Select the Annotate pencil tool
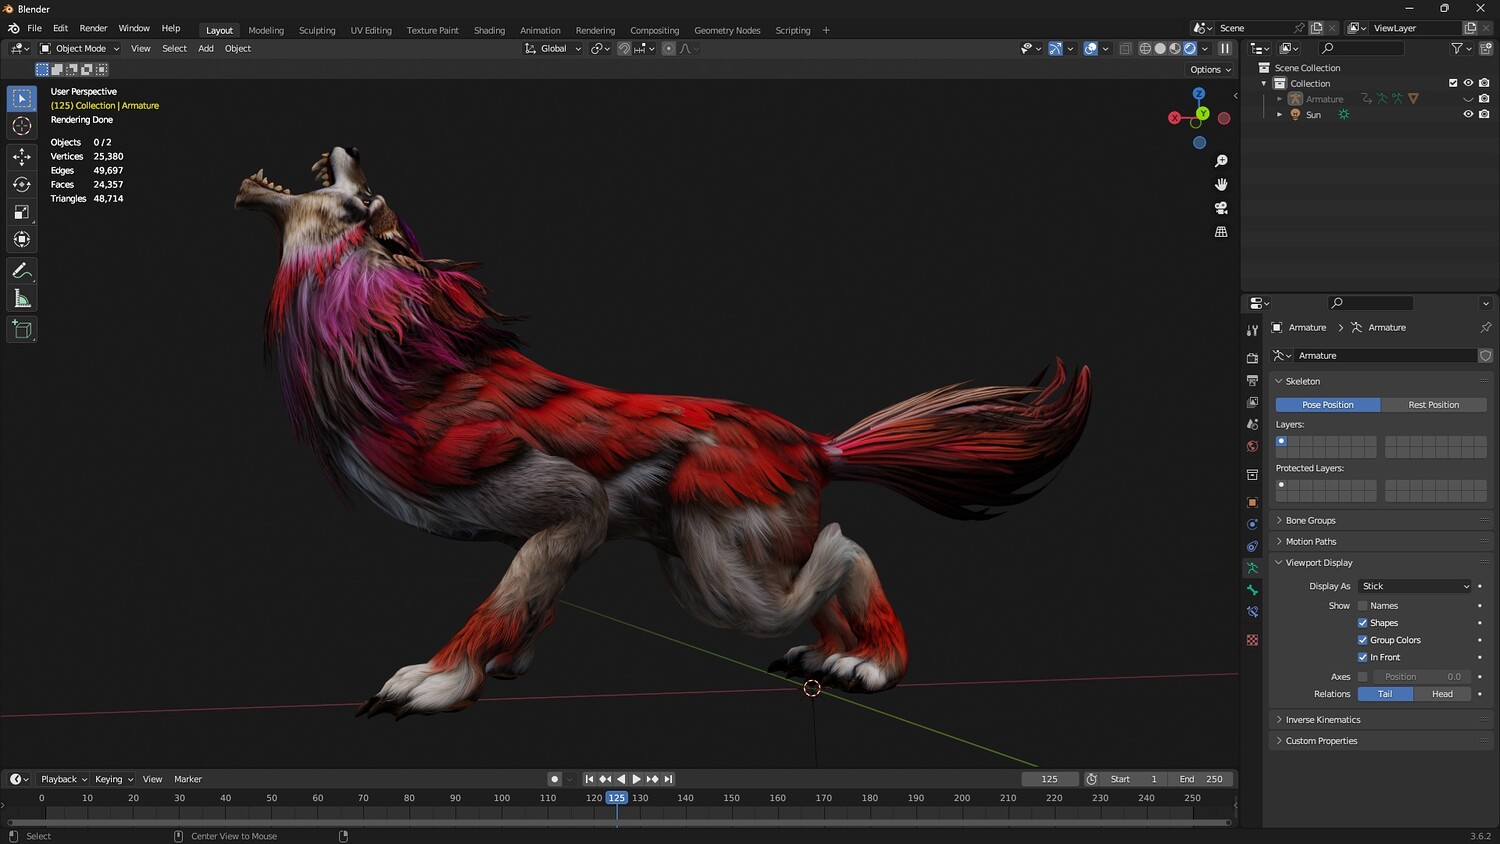This screenshot has height=844, width=1500. pos(22,271)
